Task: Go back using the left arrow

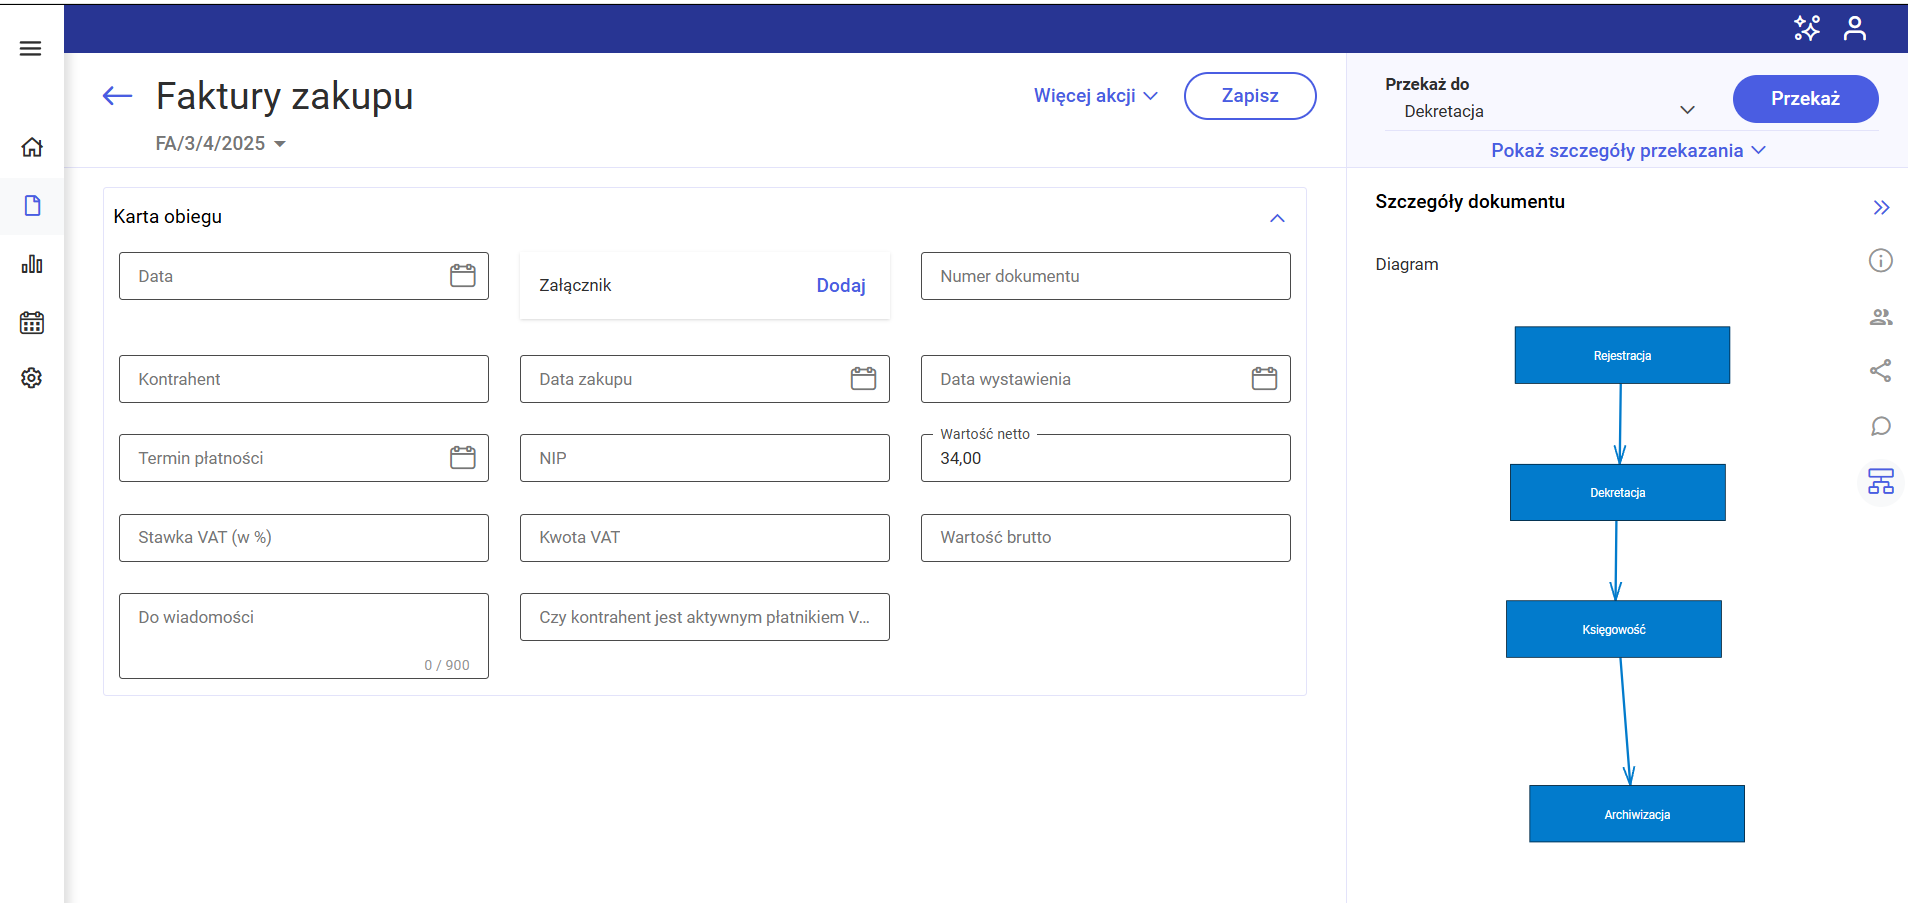Action: 117,96
